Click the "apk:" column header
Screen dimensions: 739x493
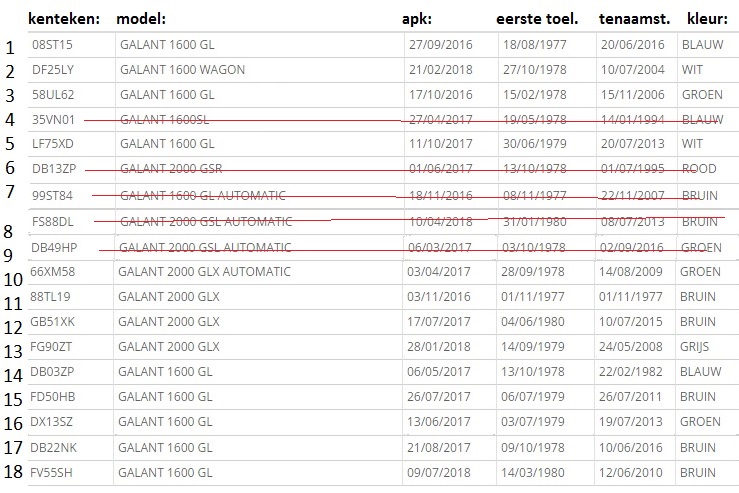(417, 19)
